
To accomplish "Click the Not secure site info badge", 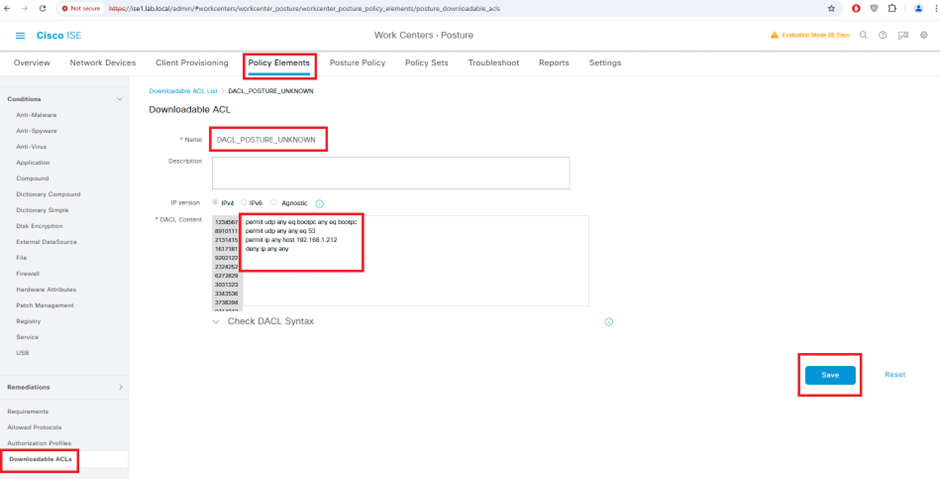I will pyautogui.click(x=81, y=8).
